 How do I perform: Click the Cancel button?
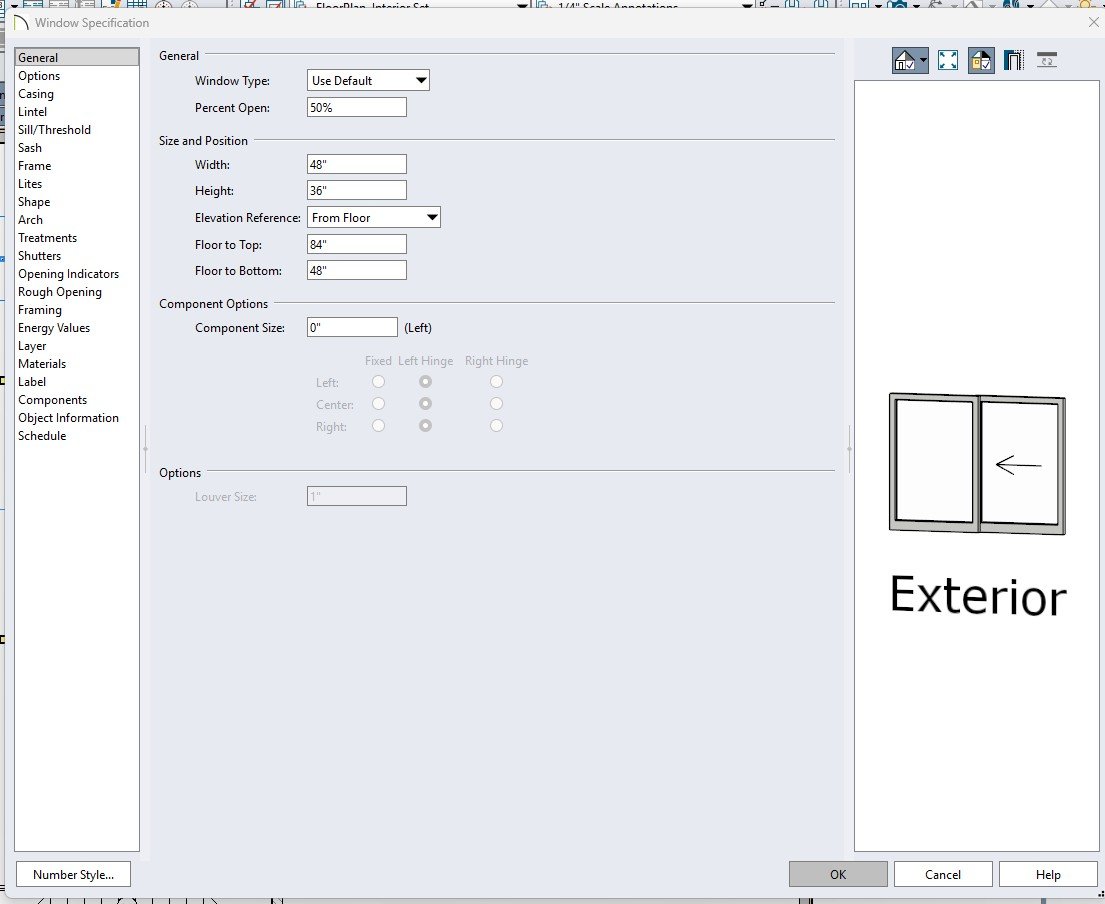[942, 875]
